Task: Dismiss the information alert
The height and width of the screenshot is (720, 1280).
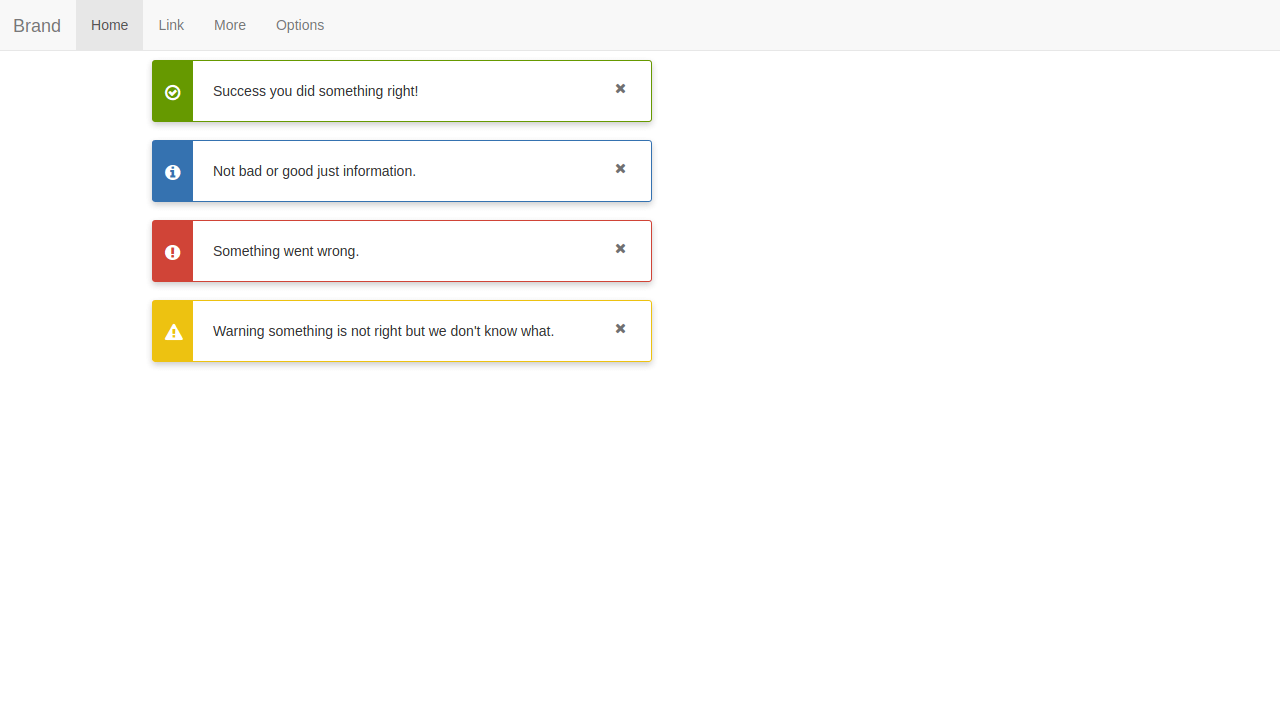Action: tap(620, 169)
